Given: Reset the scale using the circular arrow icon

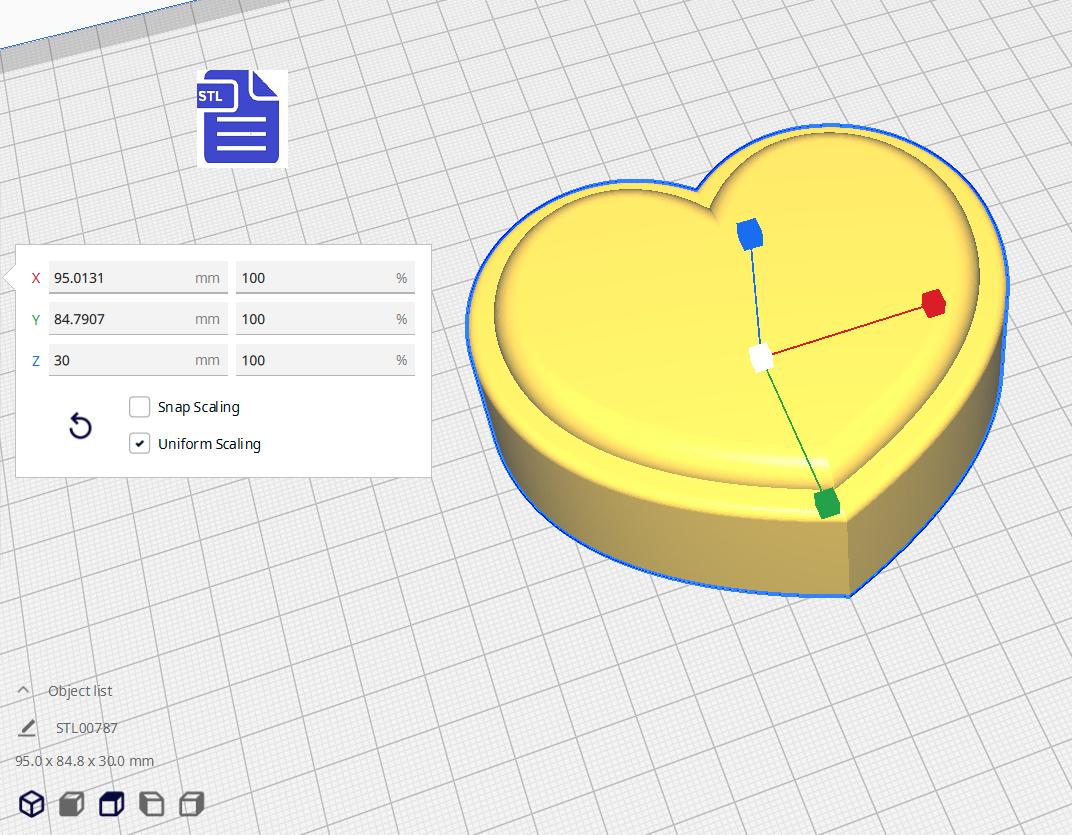Looking at the screenshot, I should pyautogui.click(x=80, y=426).
